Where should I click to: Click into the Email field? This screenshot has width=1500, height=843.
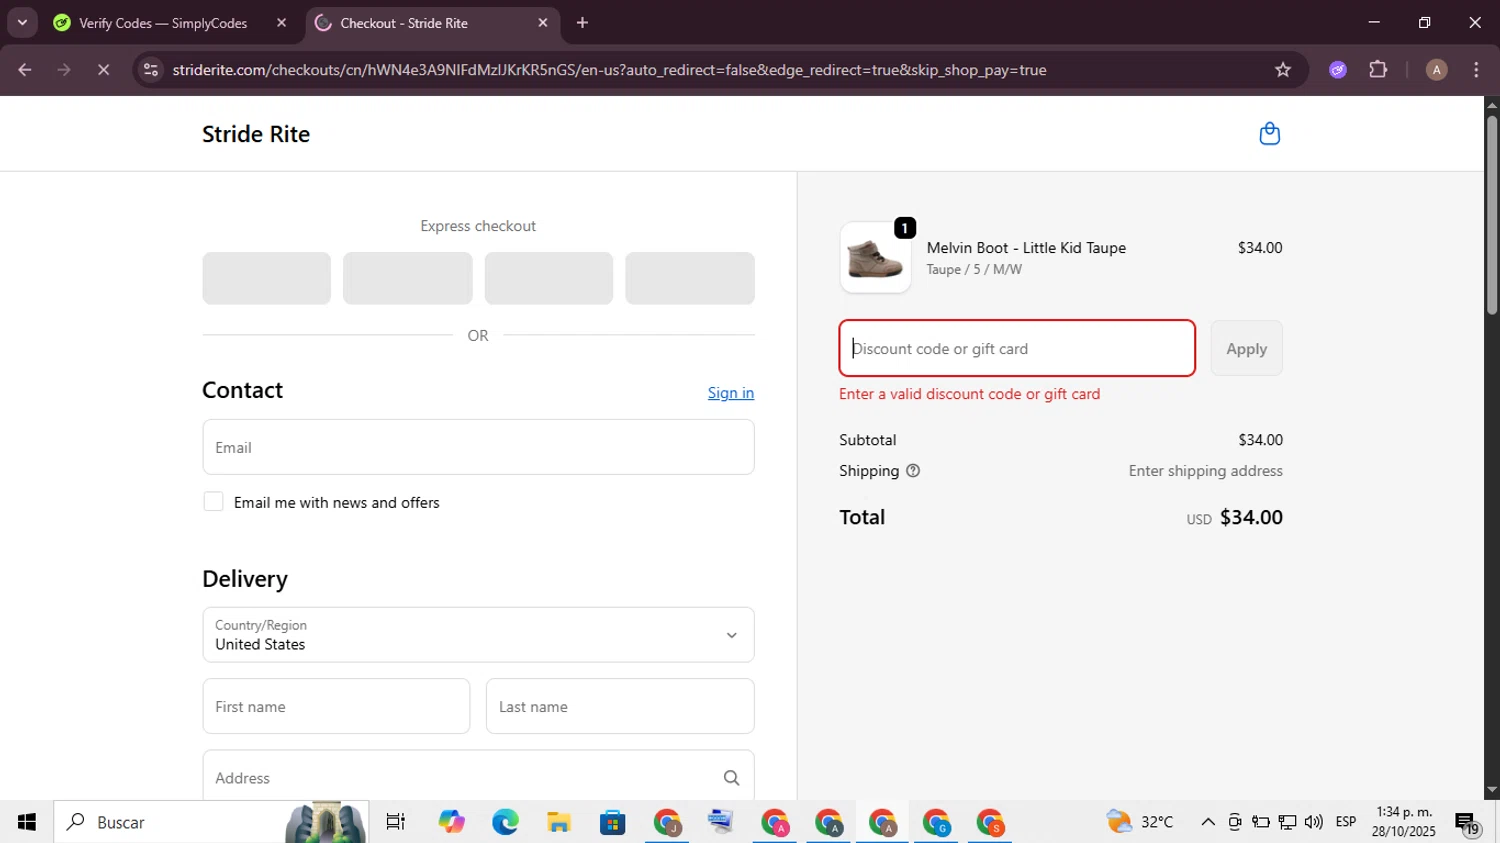(478, 447)
